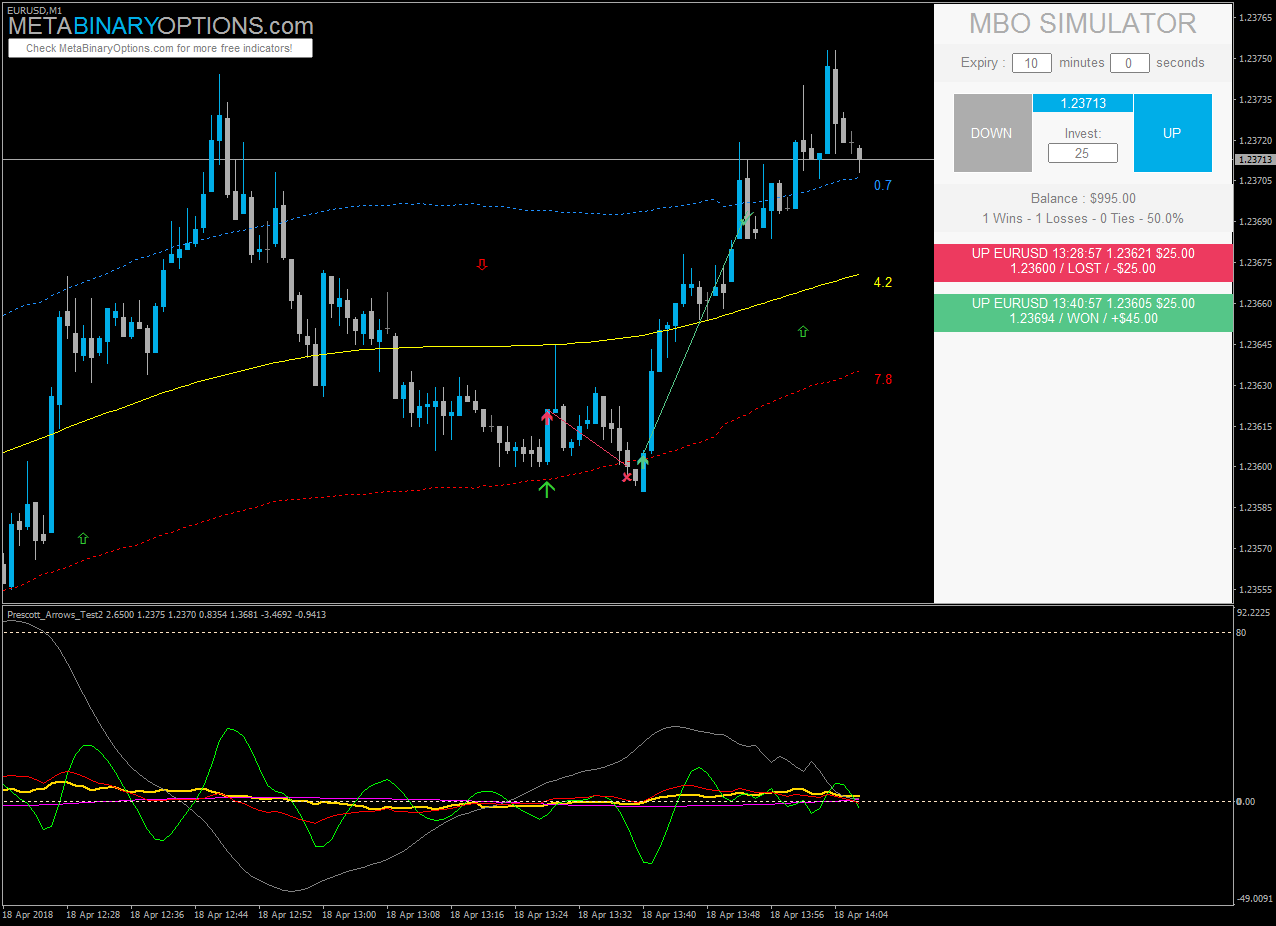The height and width of the screenshot is (926, 1276).
Task: Click the green hollow arrow near 13:56
Action: click(x=803, y=331)
